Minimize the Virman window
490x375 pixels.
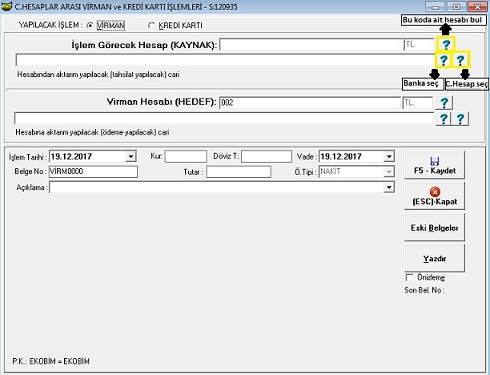pos(435,7)
